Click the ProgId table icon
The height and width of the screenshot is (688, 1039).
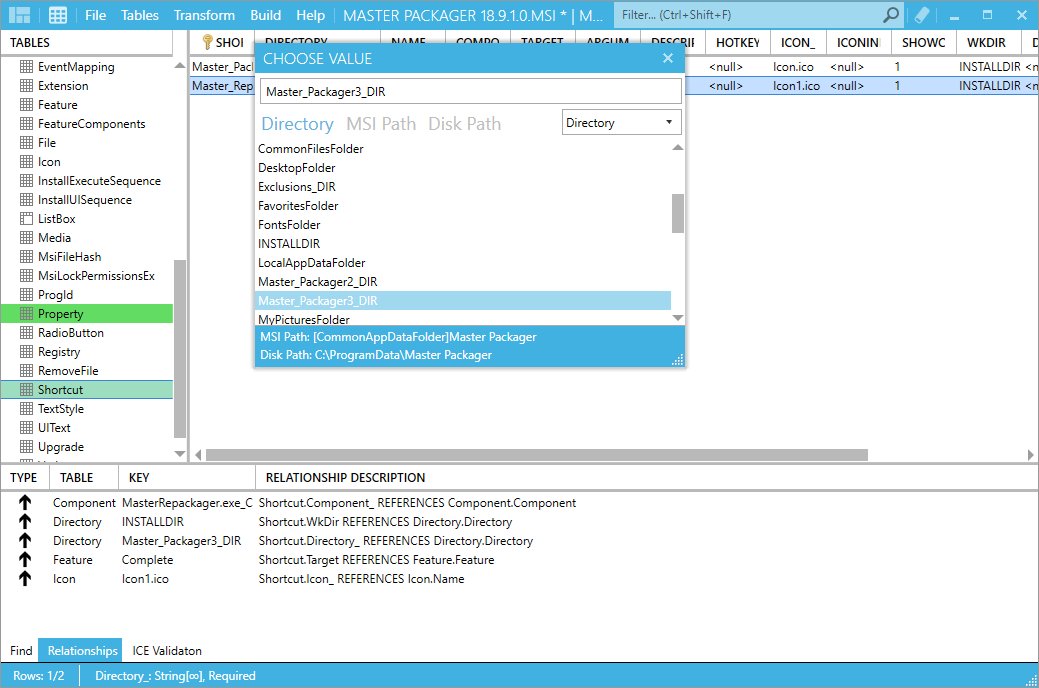[x=27, y=294]
